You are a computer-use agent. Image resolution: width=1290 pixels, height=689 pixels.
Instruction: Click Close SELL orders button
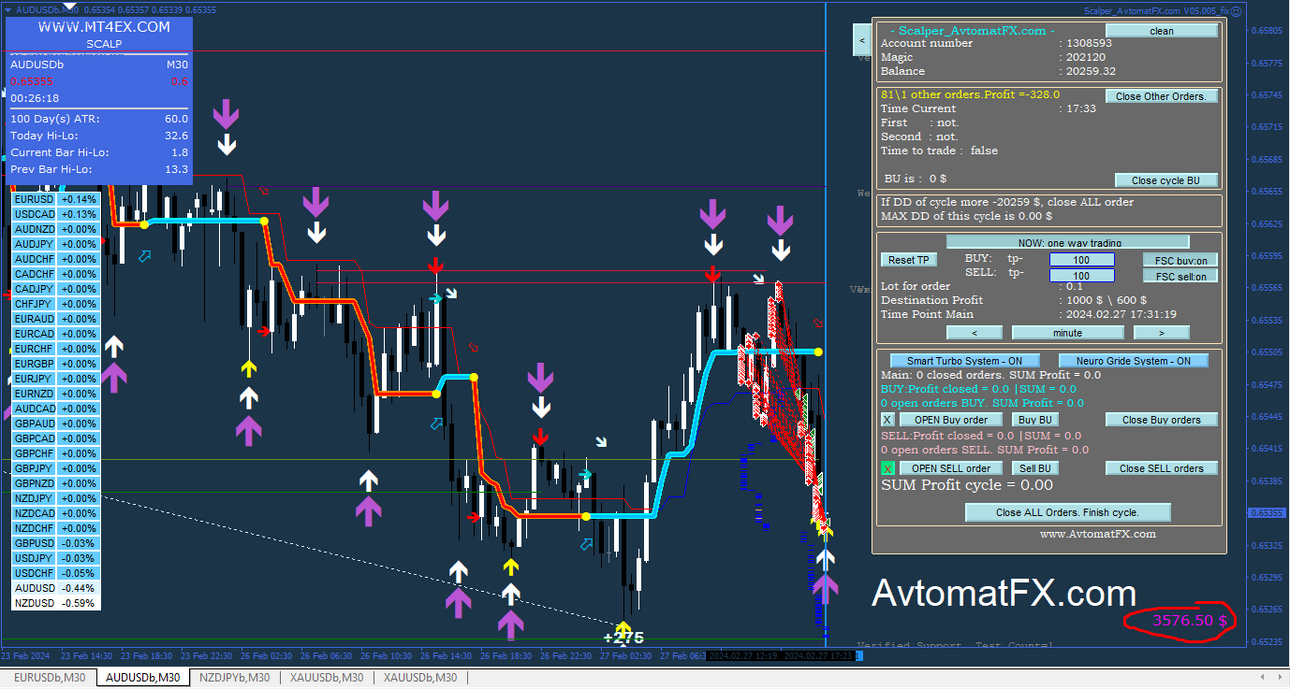[1161, 468]
